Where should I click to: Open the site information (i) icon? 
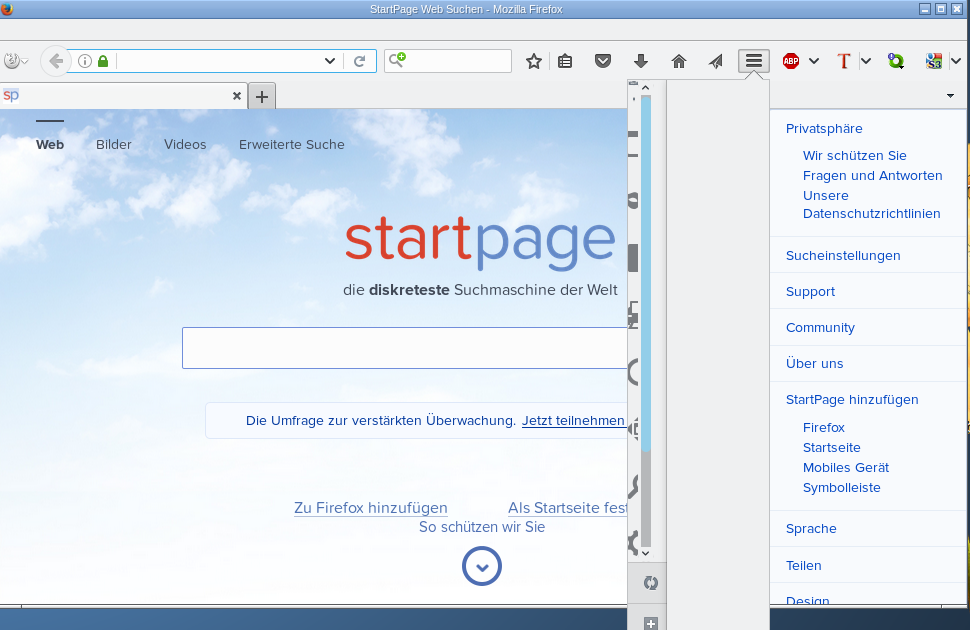coord(85,61)
